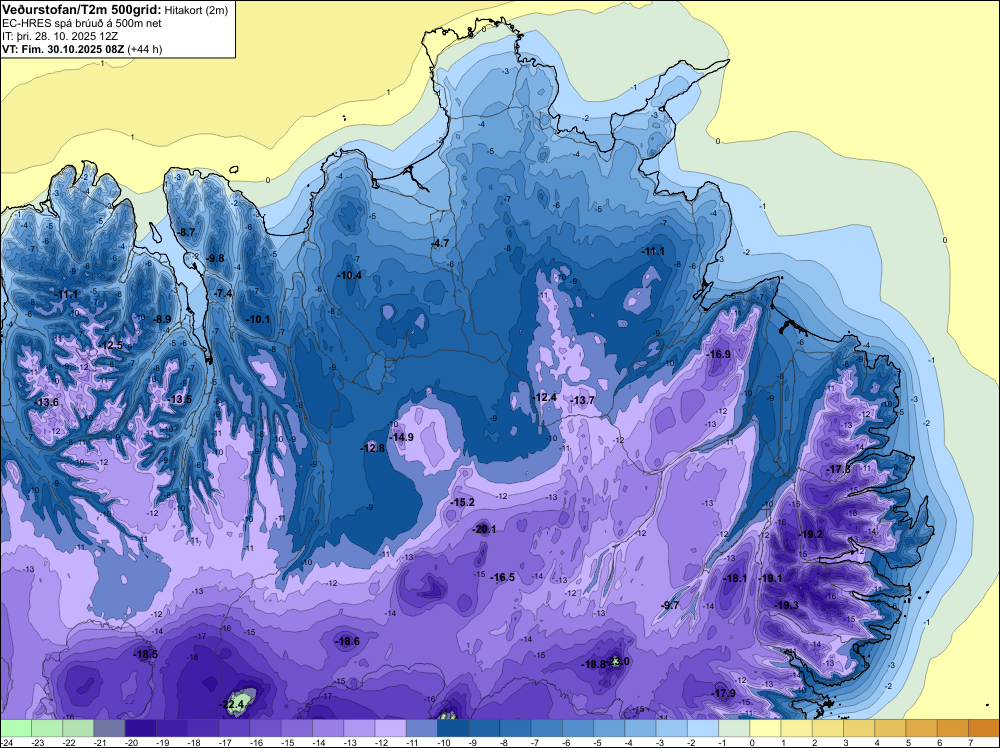Click the temperature value -13.6
The width and height of the screenshot is (1000, 748).
pyautogui.click(x=47, y=402)
